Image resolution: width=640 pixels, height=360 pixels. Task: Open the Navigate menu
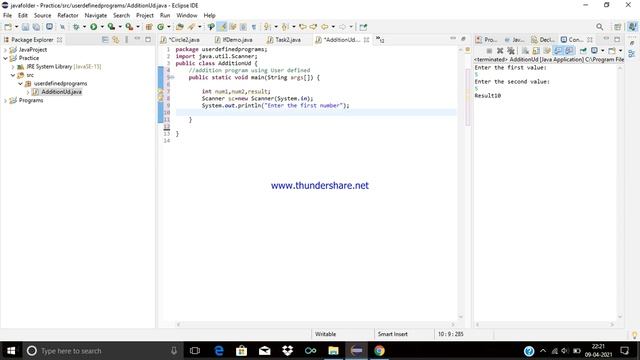tap(96, 16)
